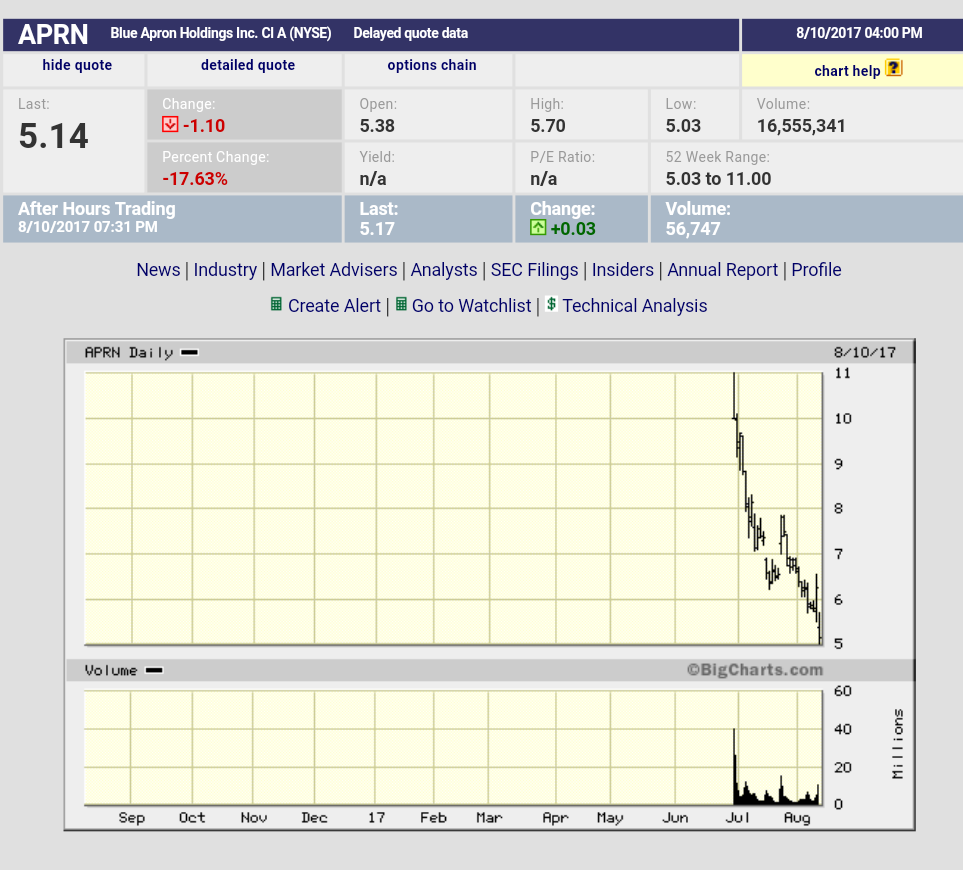Click the open price 5.38

click(377, 126)
